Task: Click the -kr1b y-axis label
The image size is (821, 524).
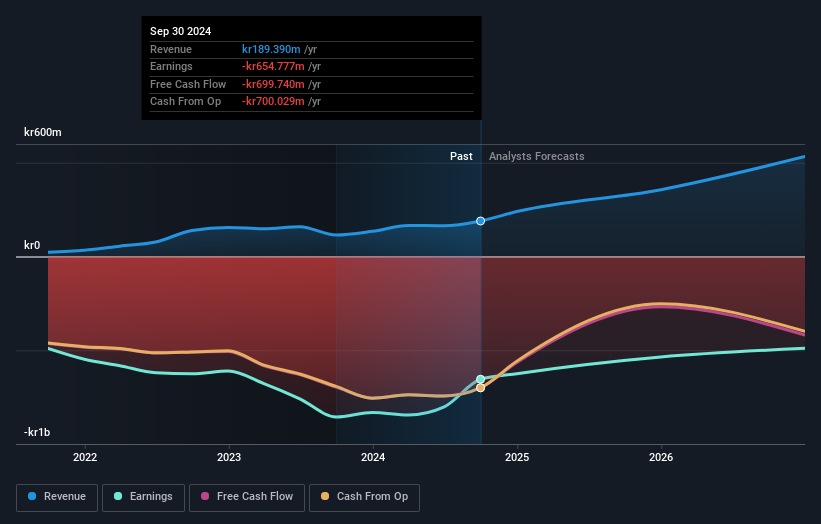Action: click(x=37, y=432)
